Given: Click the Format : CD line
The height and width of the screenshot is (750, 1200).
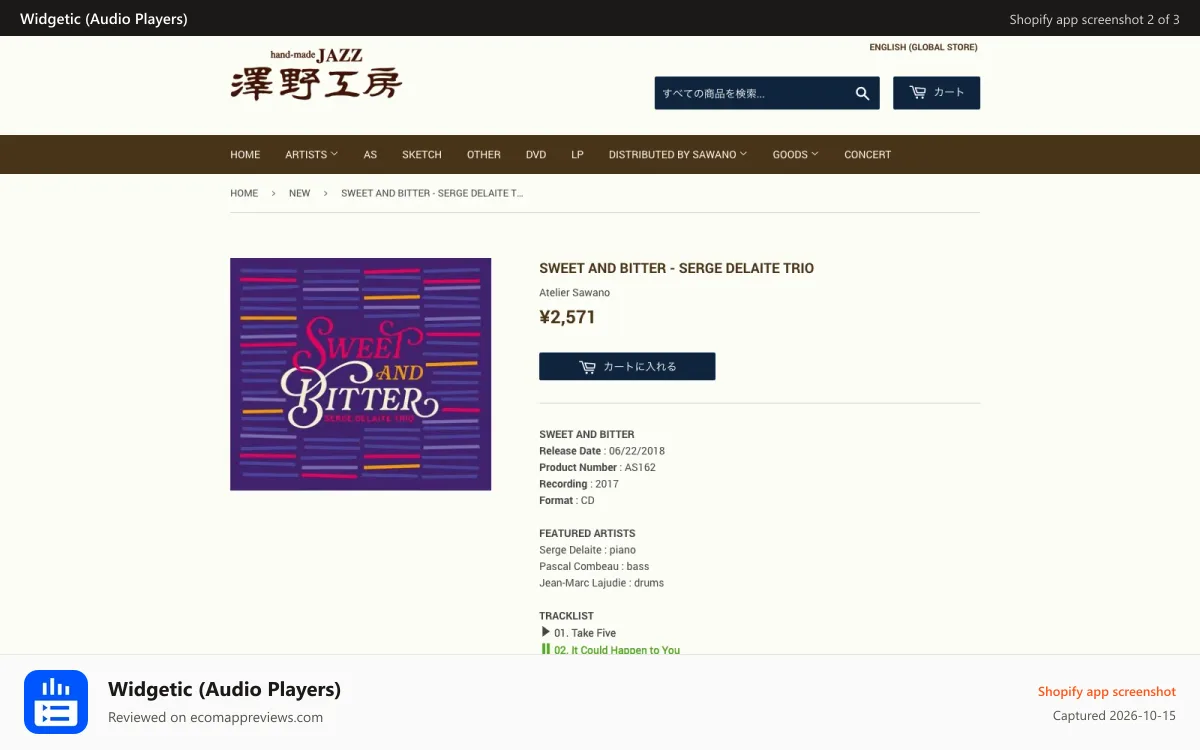Looking at the screenshot, I should point(566,500).
